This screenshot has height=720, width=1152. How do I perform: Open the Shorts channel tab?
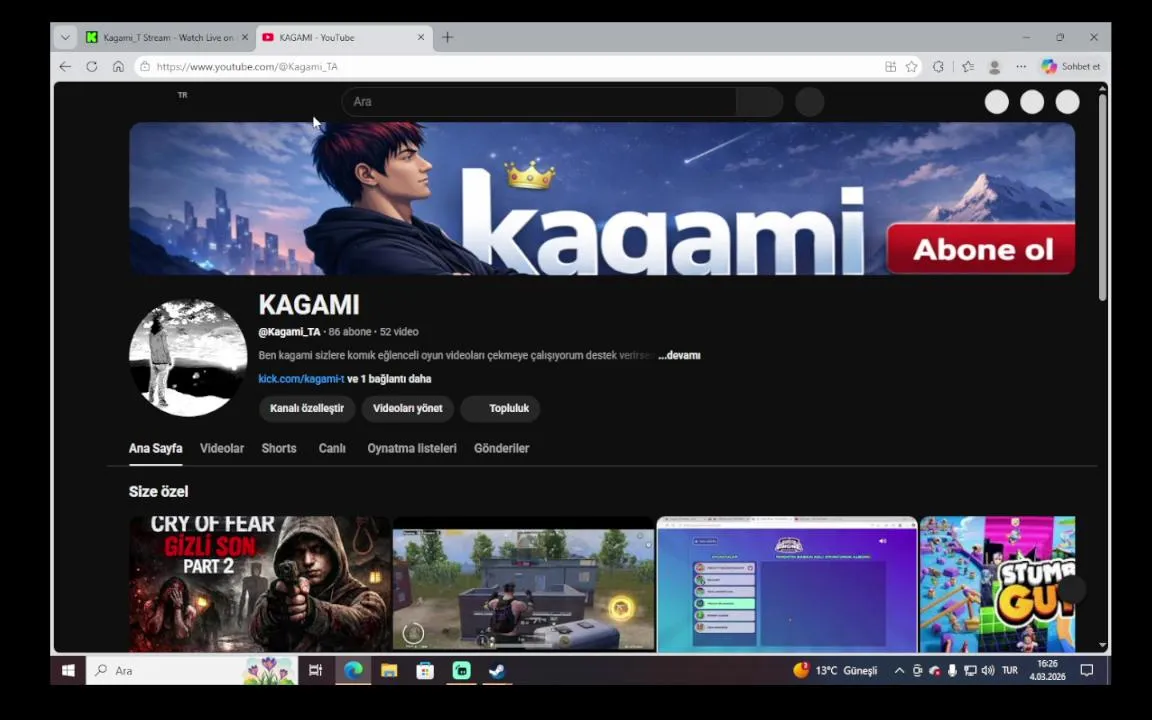279,448
